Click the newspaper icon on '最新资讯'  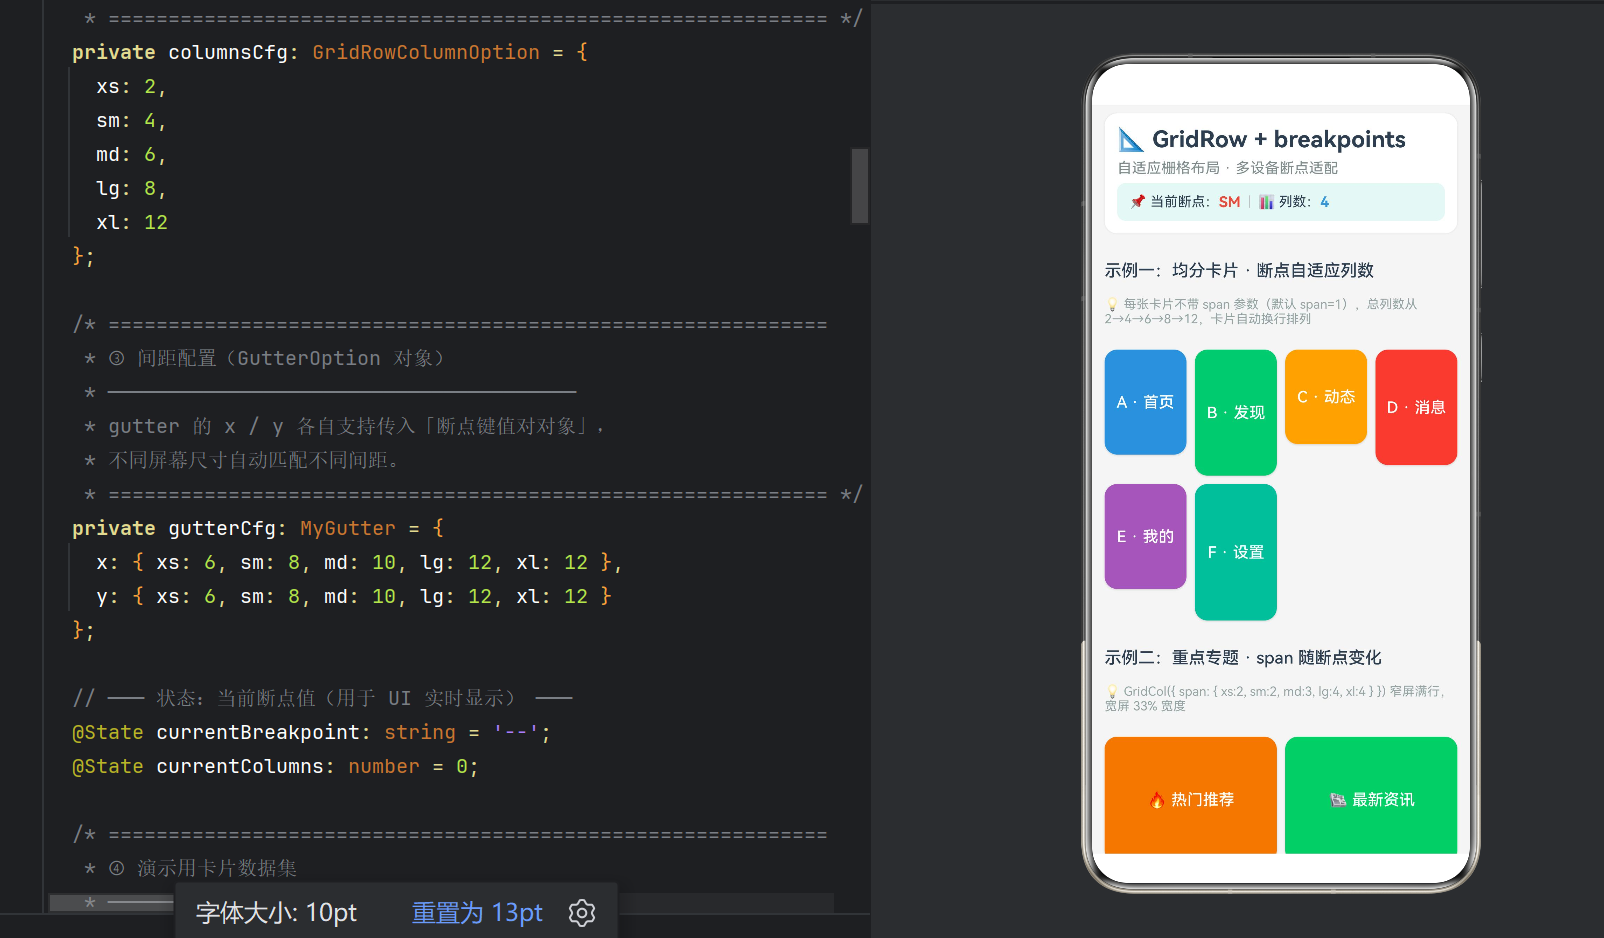pyautogui.click(x=1338, y=800)
